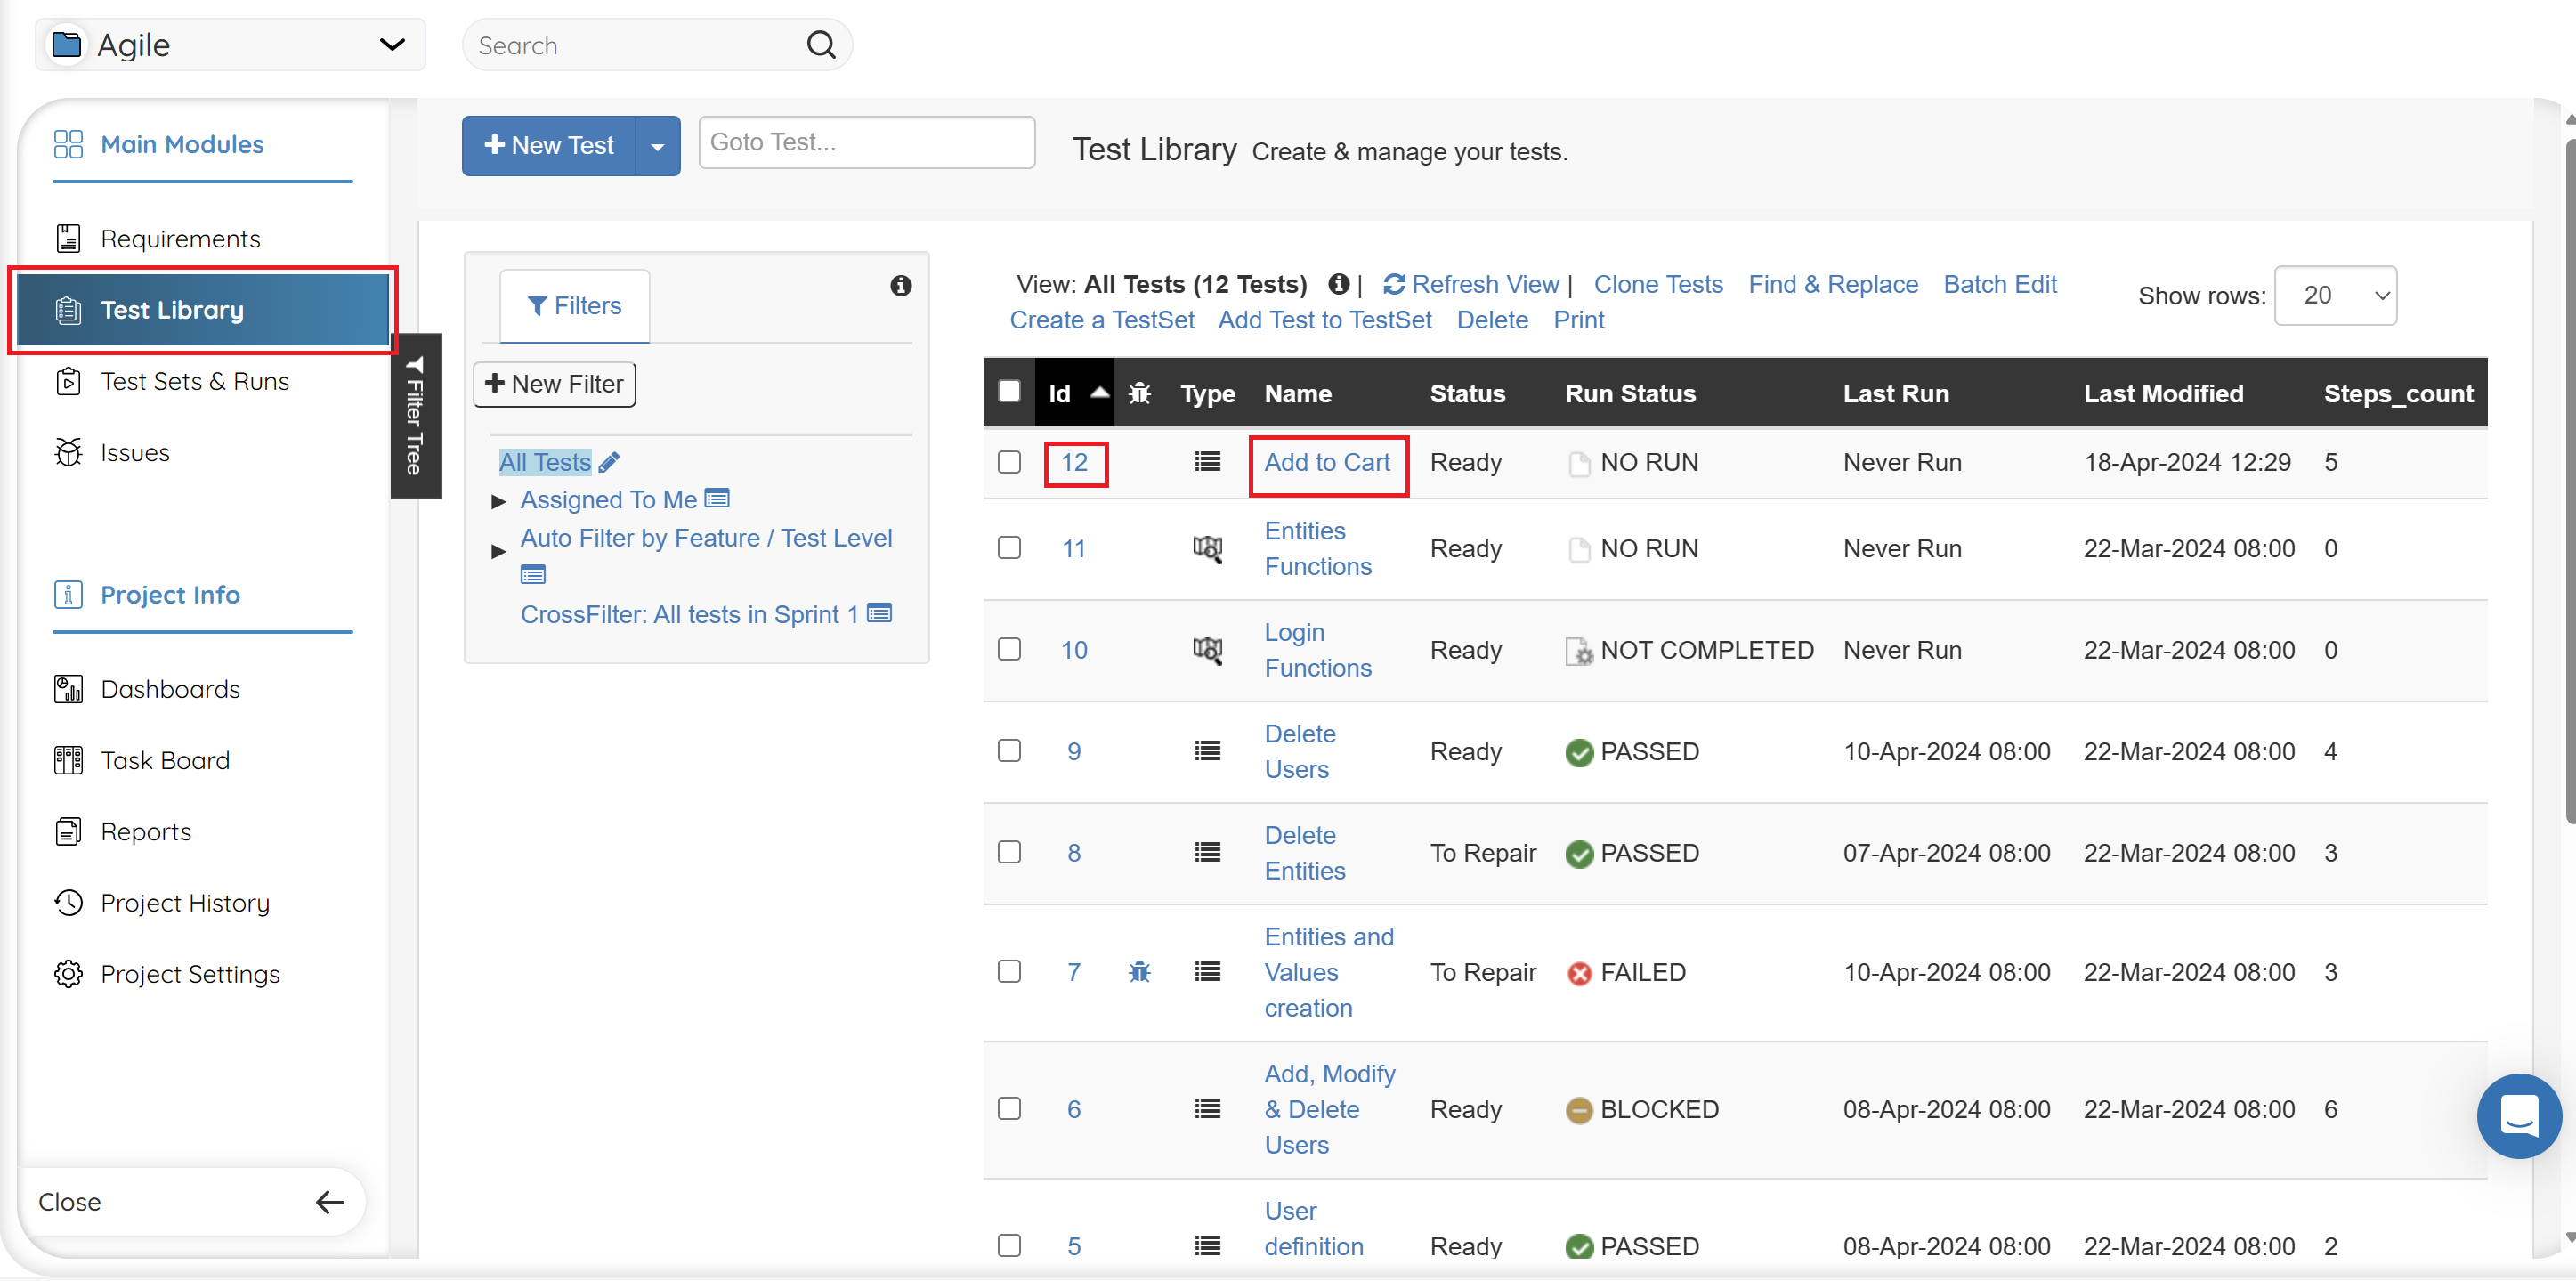Switch to the Filters tab
The width and height of the screenshot is (2576, 1281).
[x=574, y=306]
